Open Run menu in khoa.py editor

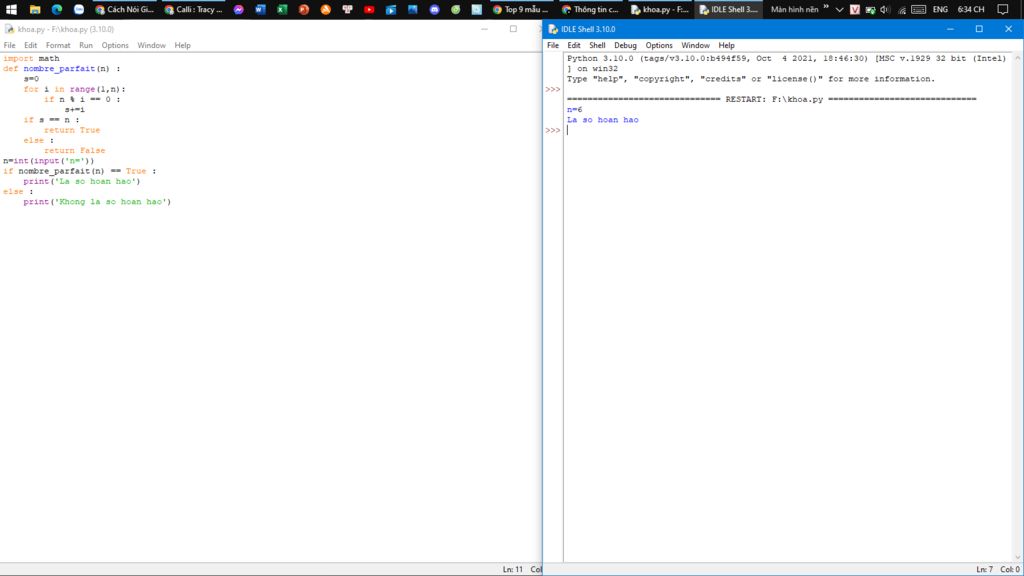point(86,45)
